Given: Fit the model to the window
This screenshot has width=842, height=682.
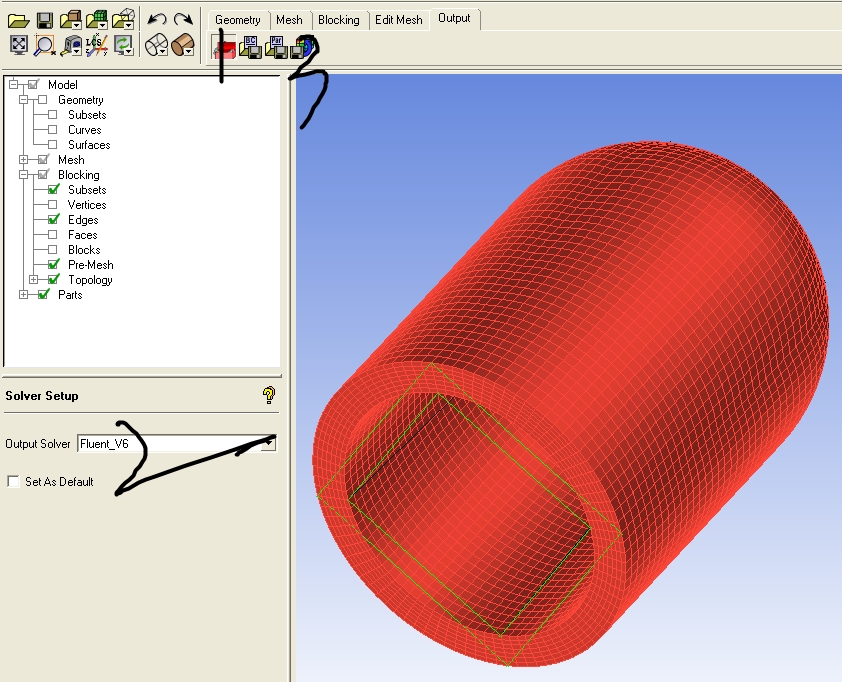Looking at the screenshot, I should click(x=19, y=45).
